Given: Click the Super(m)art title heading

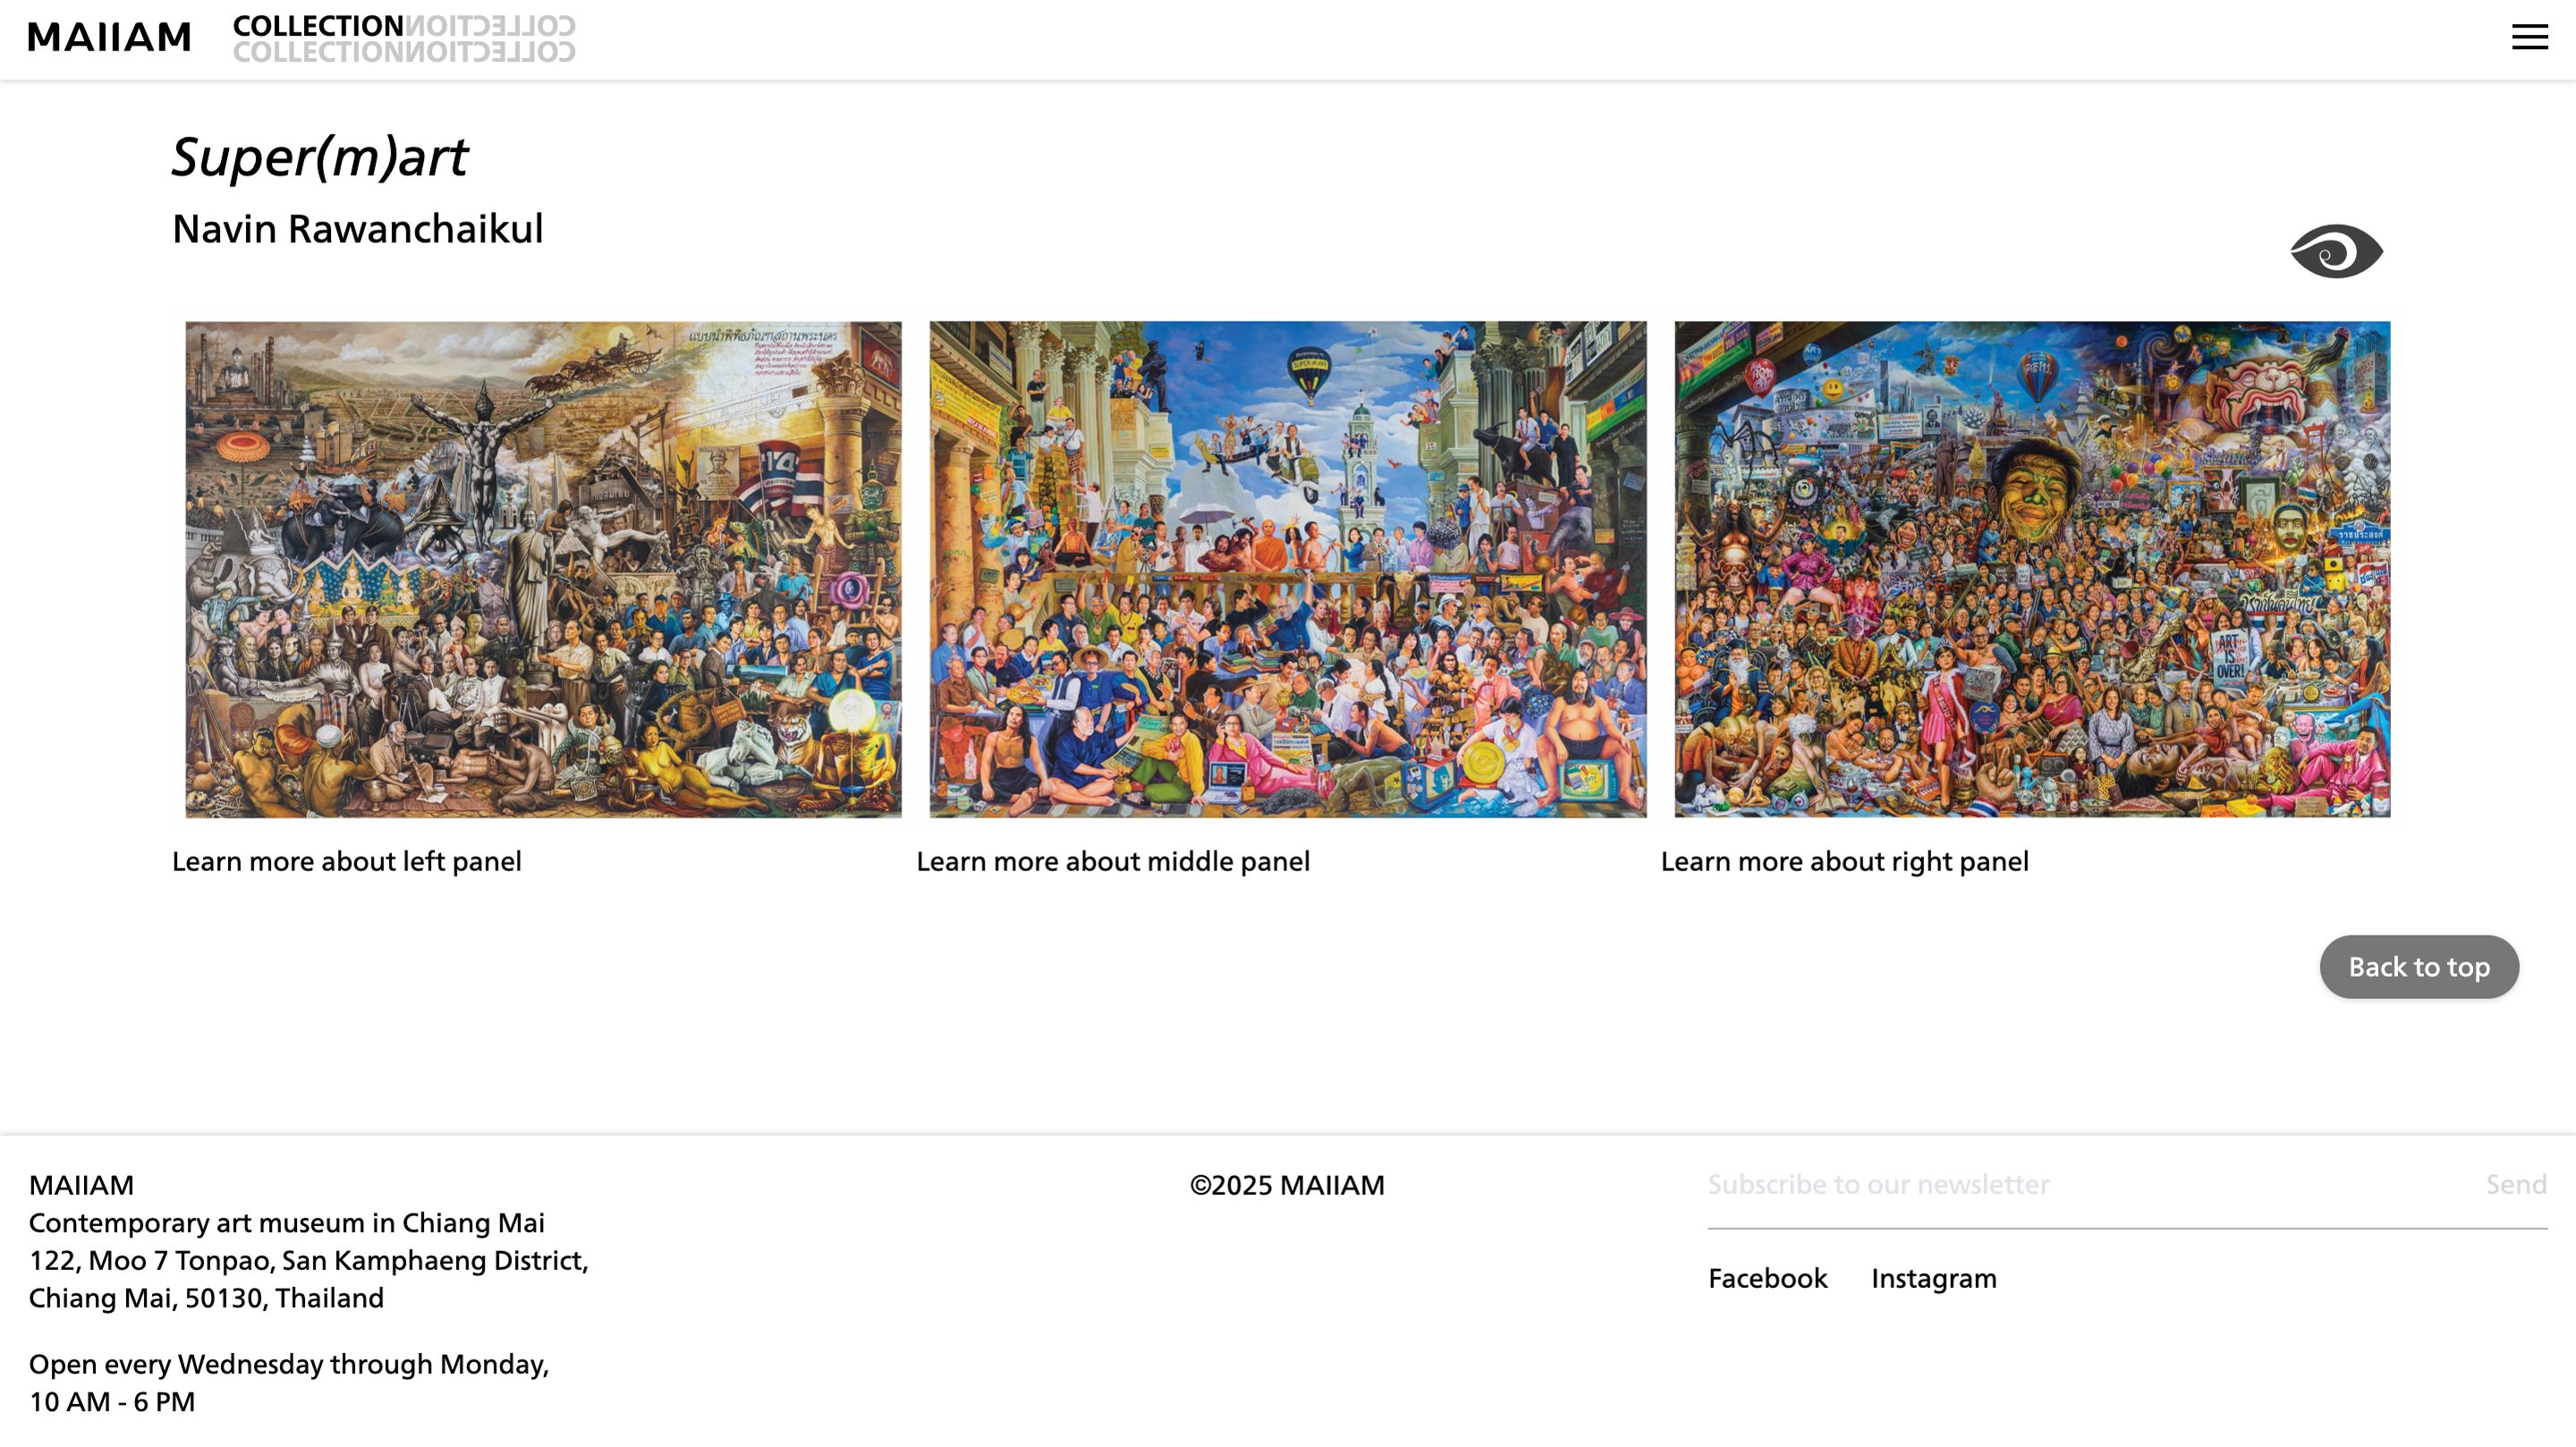Looking at the screenshot, I should [319, 157].
